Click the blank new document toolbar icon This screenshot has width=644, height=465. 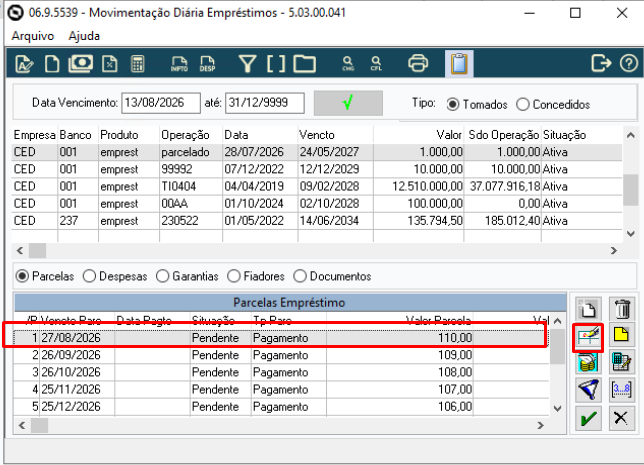coord(52,64)
